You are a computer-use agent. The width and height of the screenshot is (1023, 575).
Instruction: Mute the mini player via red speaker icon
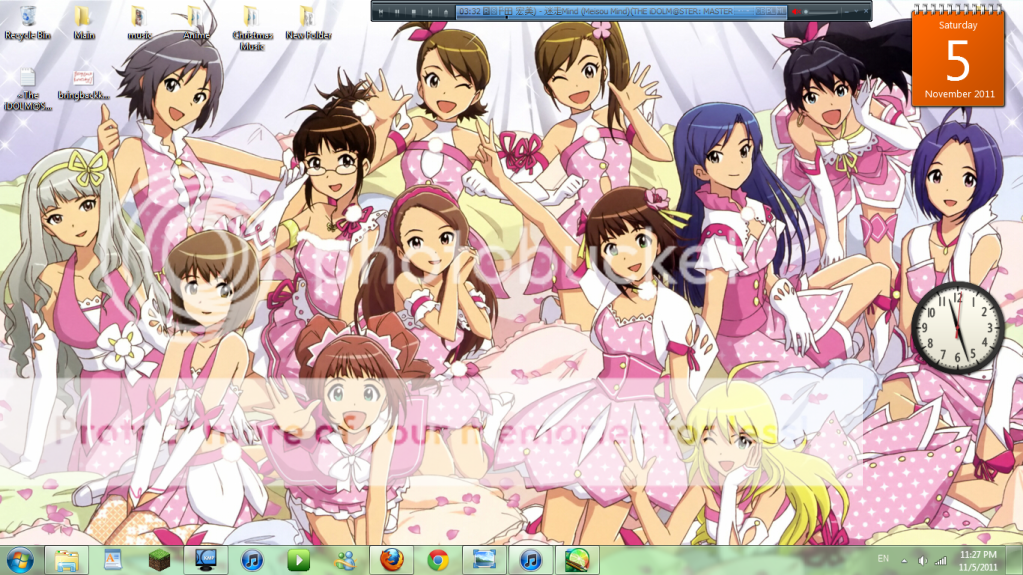pos(795,11)
